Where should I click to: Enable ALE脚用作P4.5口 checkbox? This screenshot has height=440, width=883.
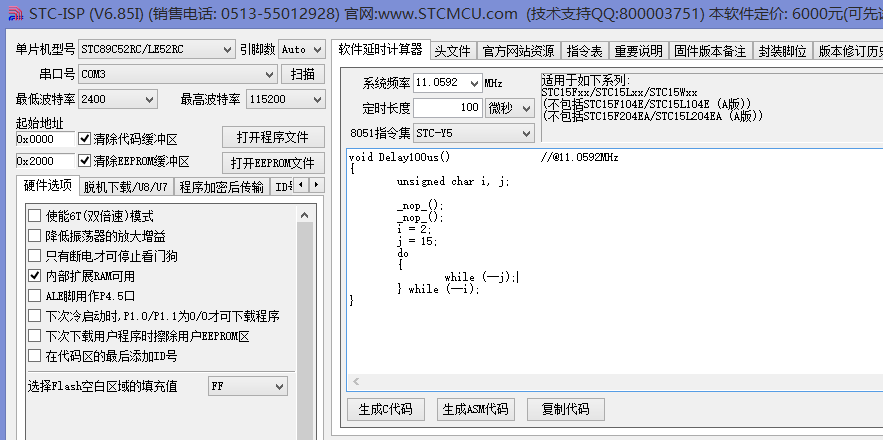(x=35, y=296)
